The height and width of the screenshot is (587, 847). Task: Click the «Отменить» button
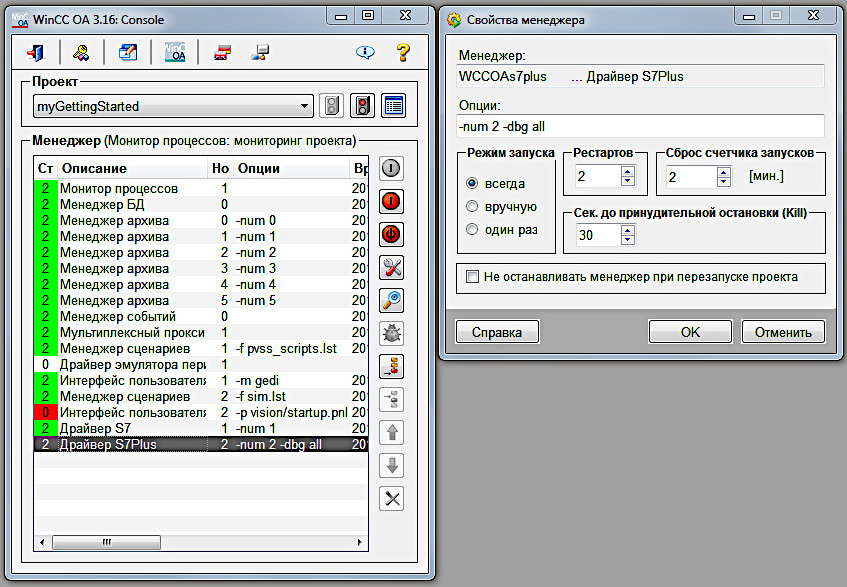tap(783, 332)
